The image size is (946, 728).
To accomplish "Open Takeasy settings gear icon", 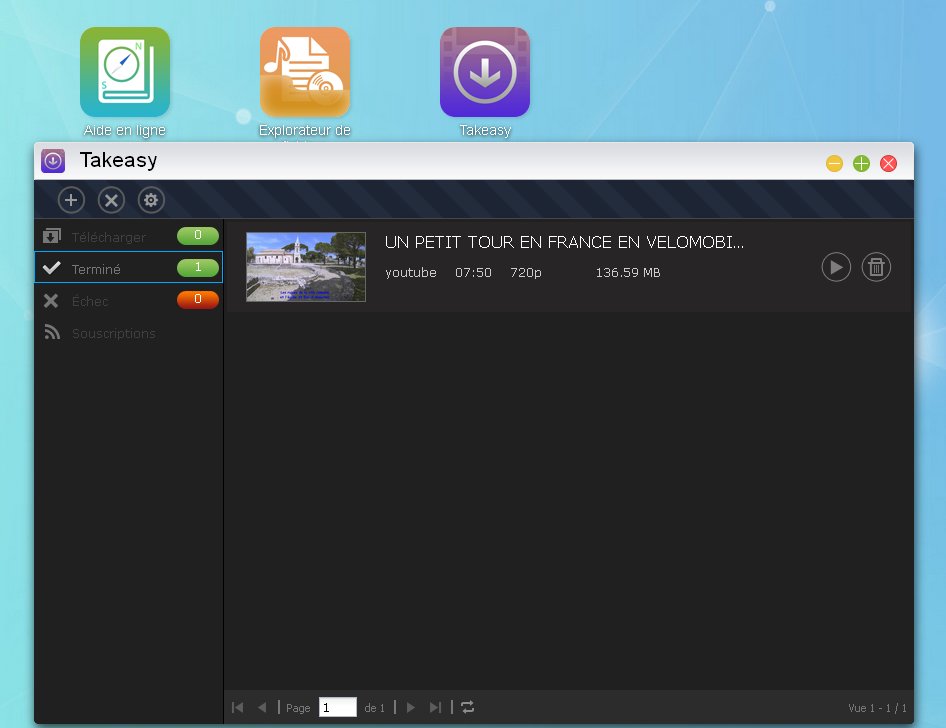I will coord(151,200).
